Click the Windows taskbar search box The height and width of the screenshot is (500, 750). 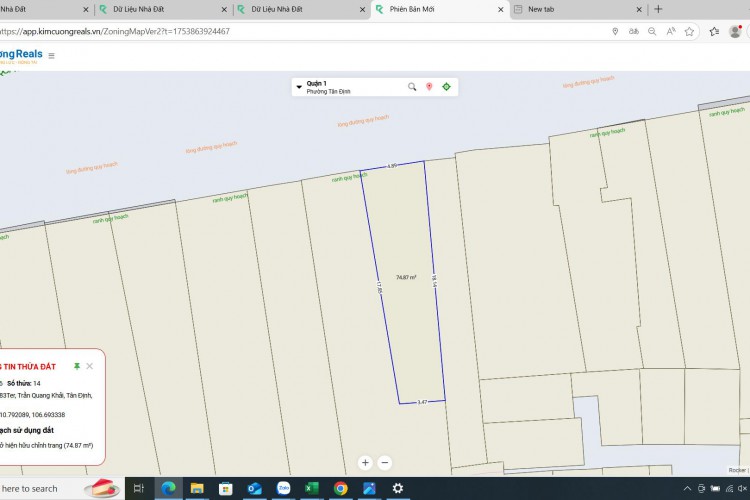click(60, 489)
